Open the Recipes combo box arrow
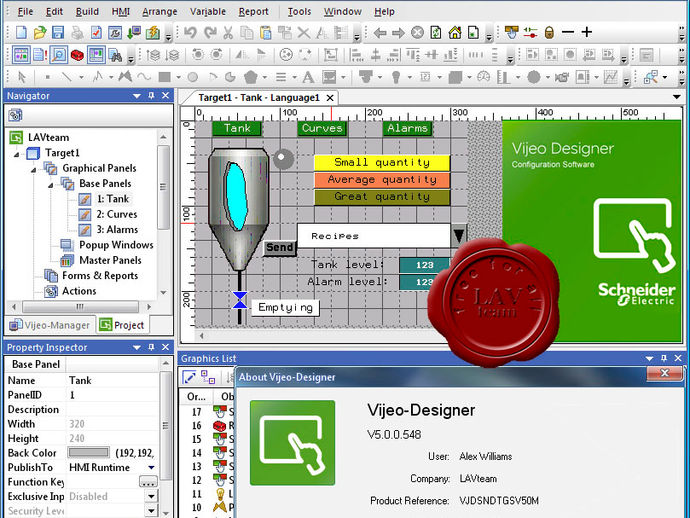This screenshot has height=518, width=690. coord(459,236)
